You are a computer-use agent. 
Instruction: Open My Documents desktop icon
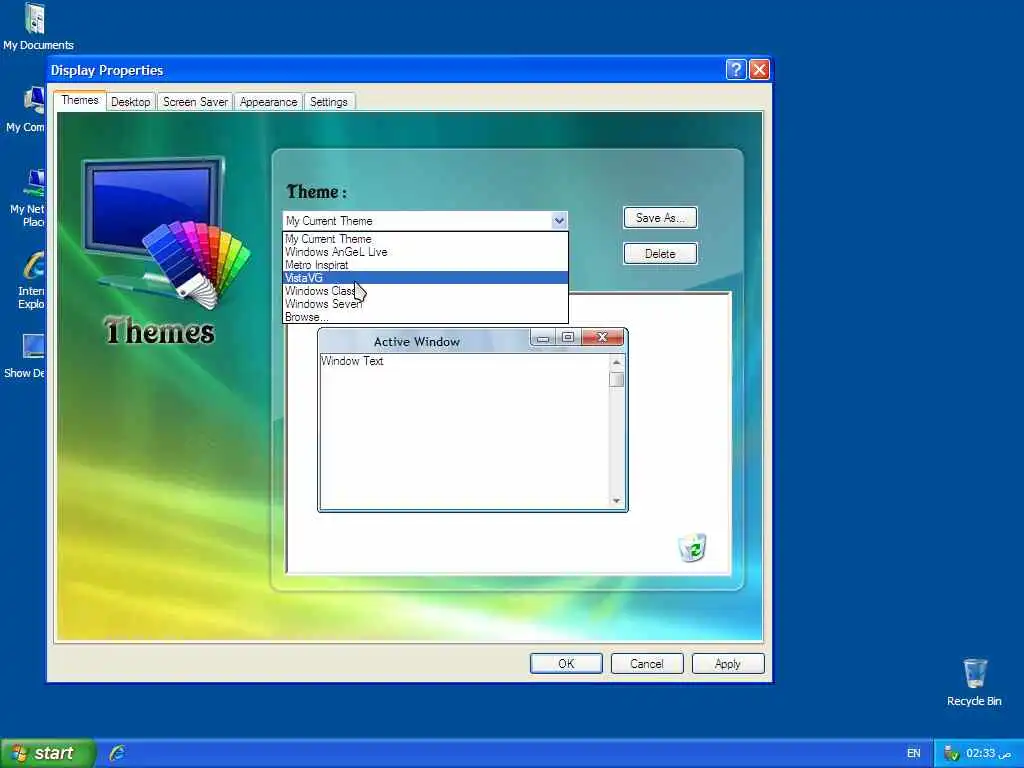point(36,26)
